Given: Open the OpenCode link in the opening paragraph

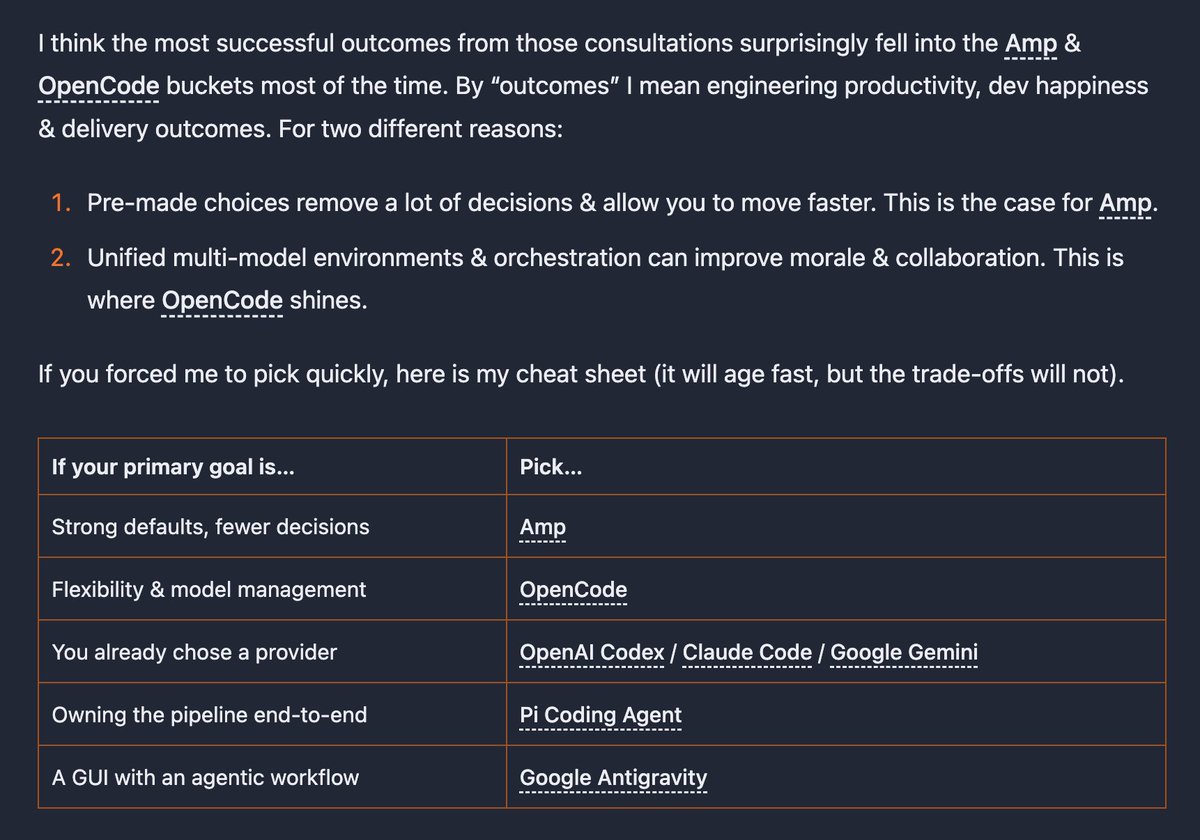Looking at the screenshot, I should 98,87.
